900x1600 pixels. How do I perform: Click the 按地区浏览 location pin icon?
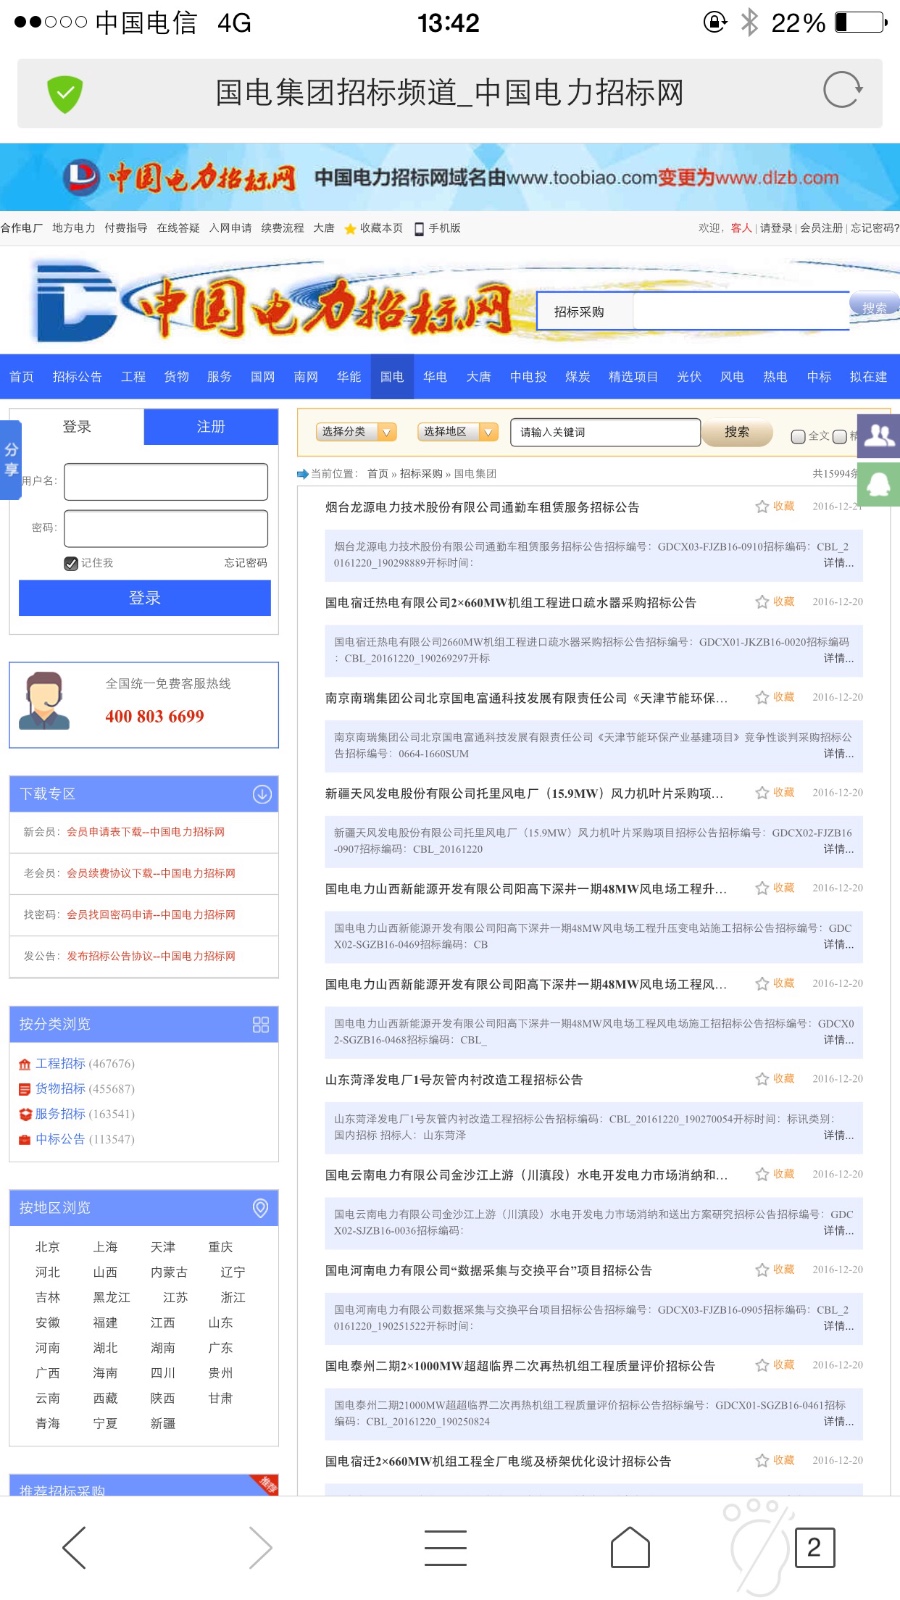pyautogui.click(x=260, y=1208)
